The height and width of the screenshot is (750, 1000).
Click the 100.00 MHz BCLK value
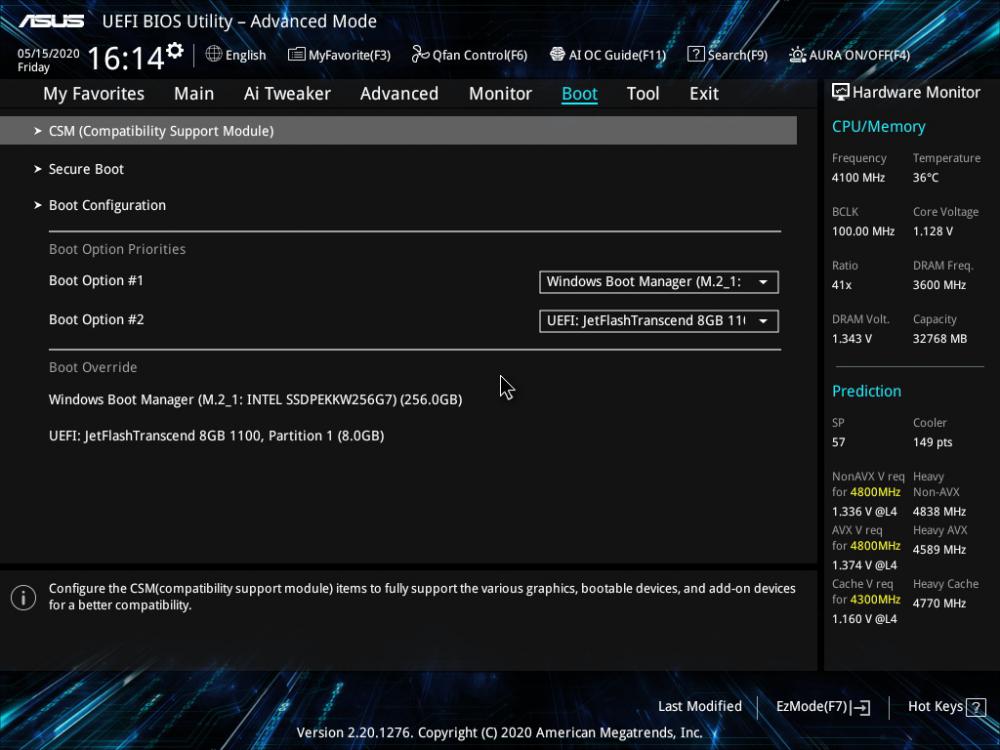tap(863, 232)
